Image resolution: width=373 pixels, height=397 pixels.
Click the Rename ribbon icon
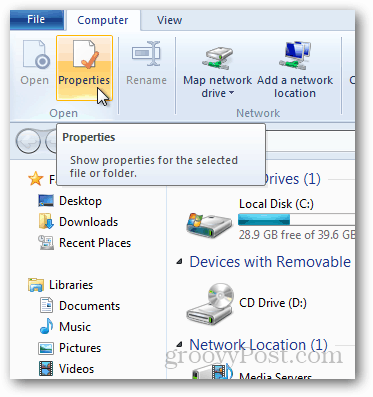(x=146, y=54)
